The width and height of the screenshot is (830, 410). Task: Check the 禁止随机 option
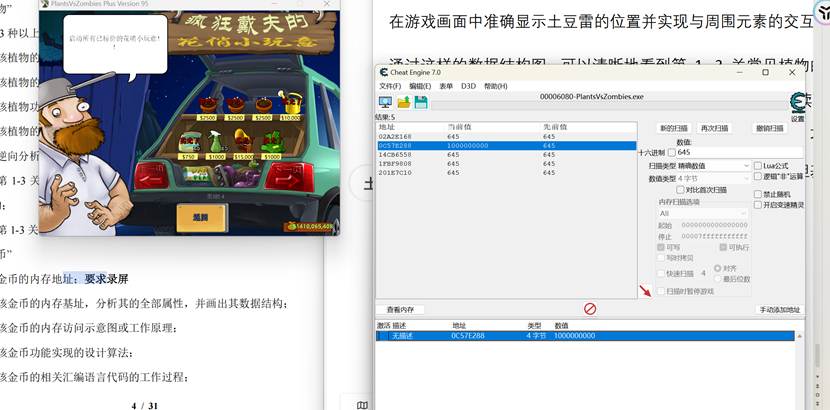(757, 195)
